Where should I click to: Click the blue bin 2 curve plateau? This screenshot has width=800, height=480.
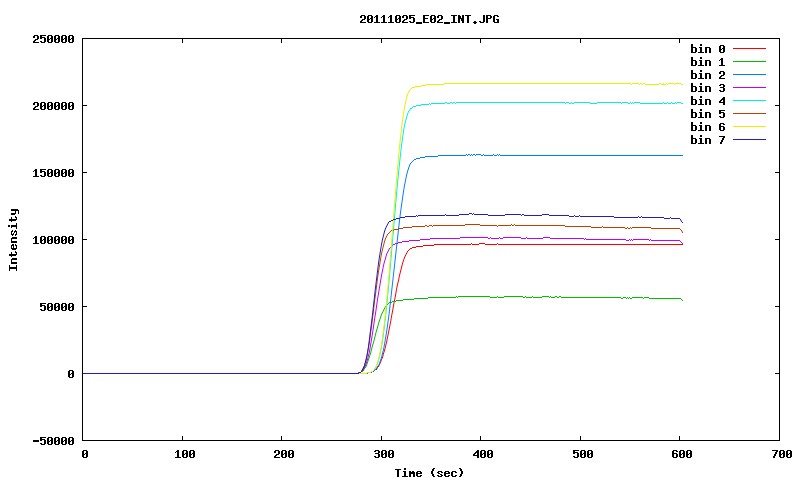[548, 155]
